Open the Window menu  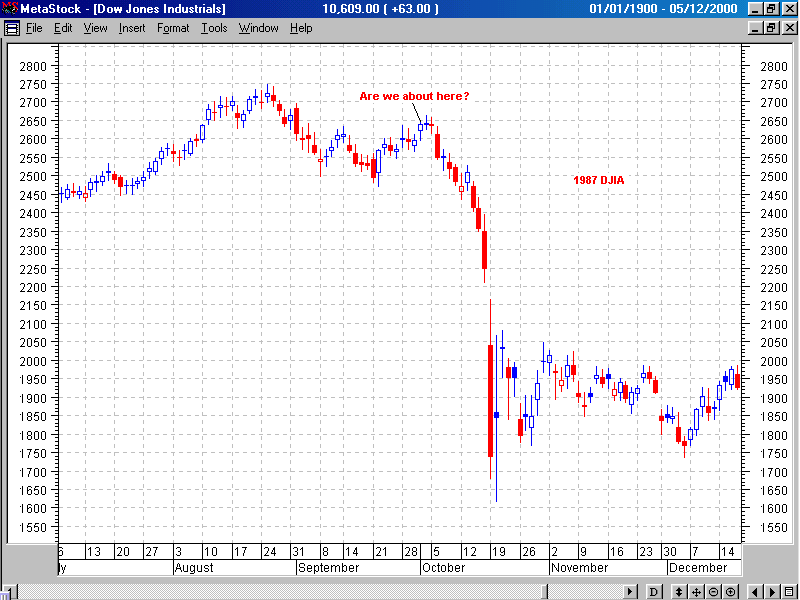tap(259, 28)
